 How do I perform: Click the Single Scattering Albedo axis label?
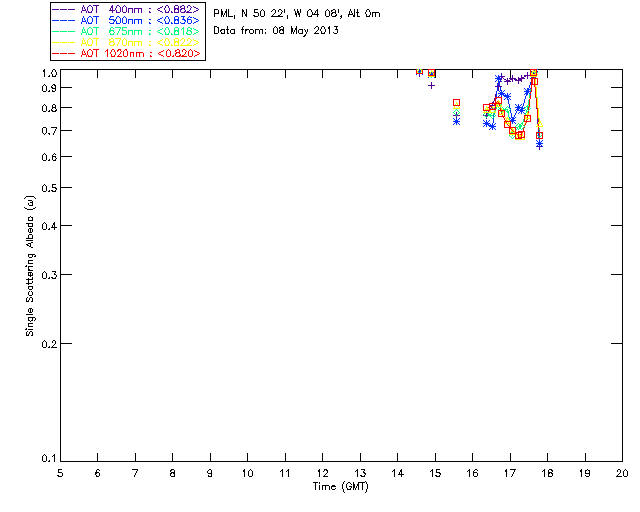30,266
